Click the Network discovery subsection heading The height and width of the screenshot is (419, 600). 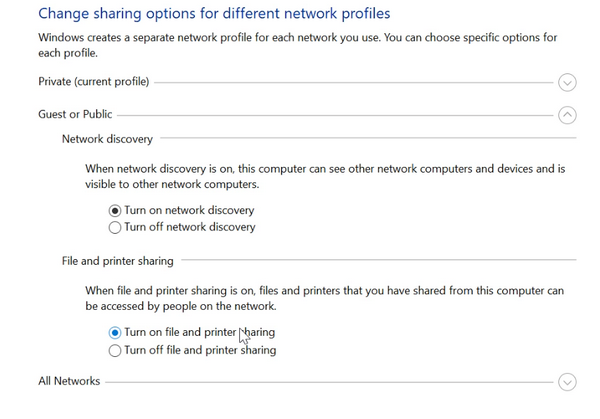tap(107, 140)
